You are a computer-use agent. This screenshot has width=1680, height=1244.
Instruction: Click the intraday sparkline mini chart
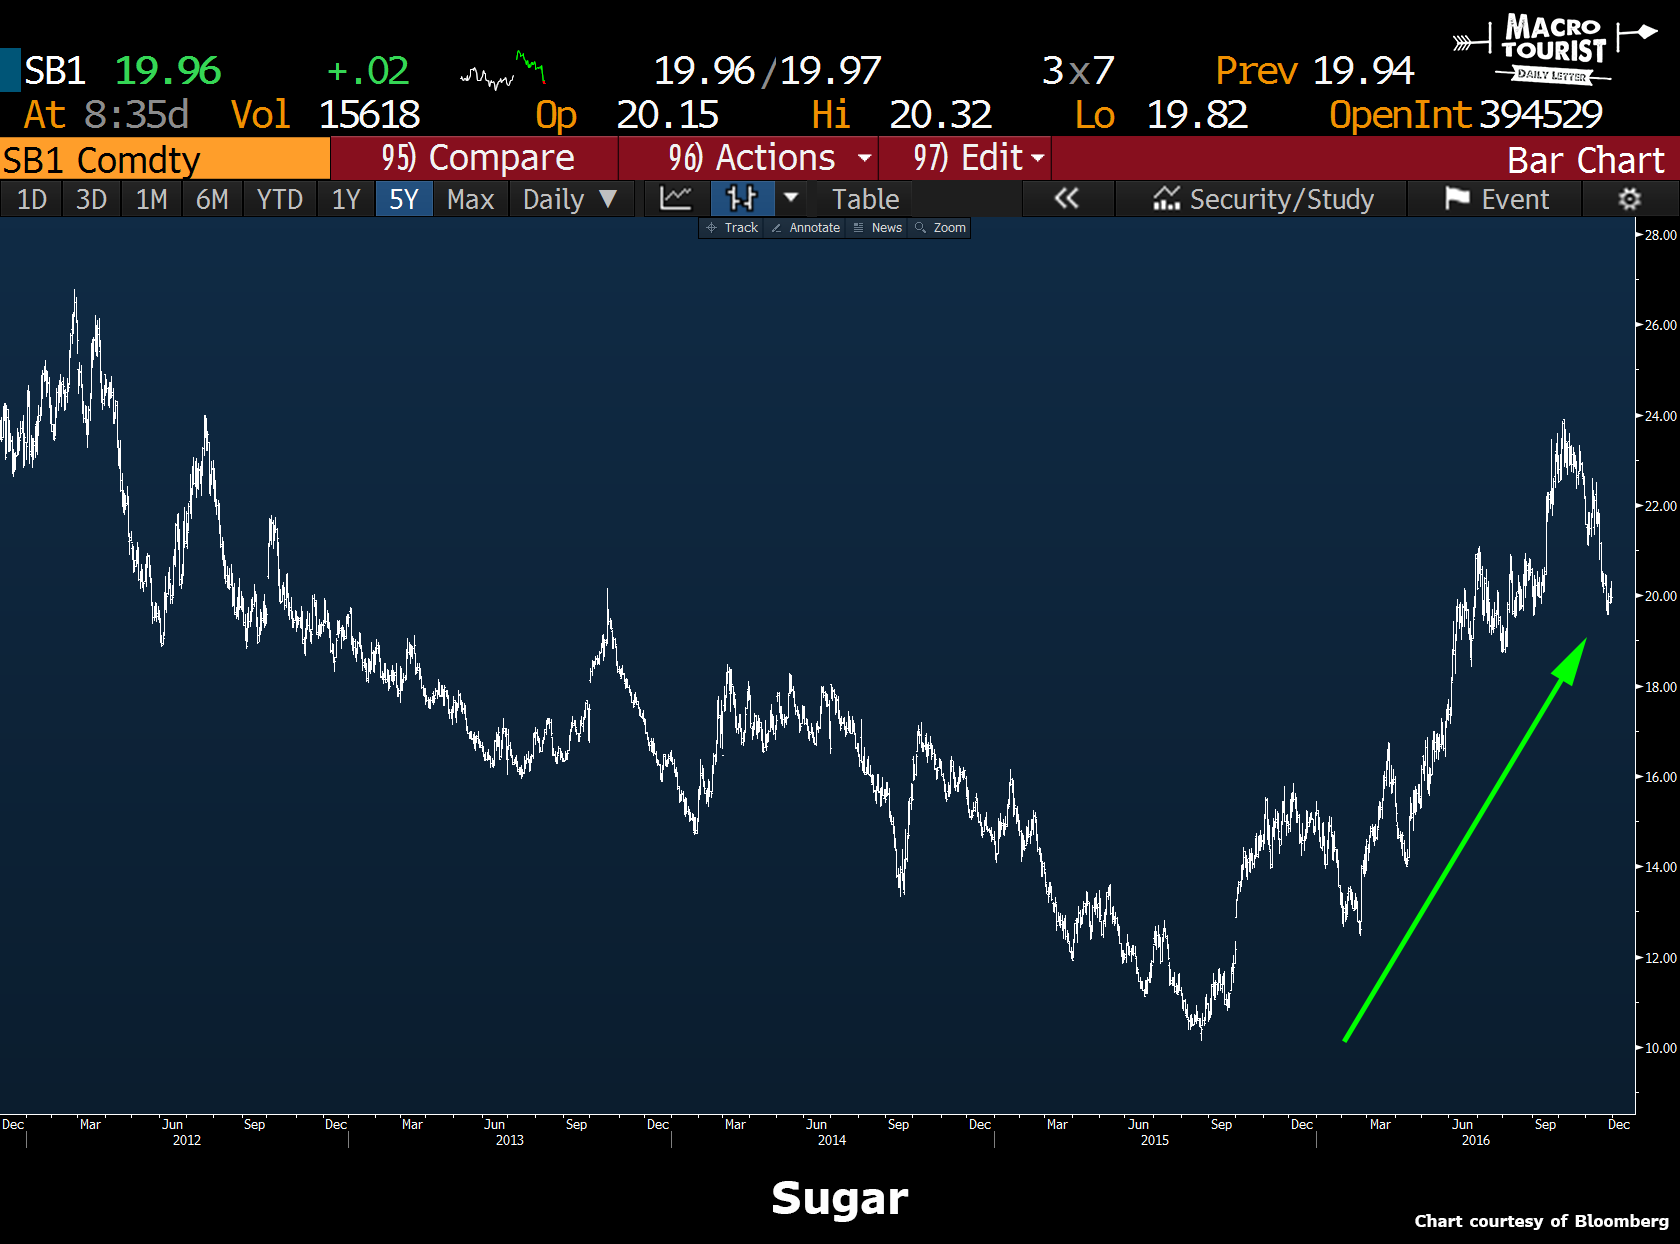(x=502, y=70)
